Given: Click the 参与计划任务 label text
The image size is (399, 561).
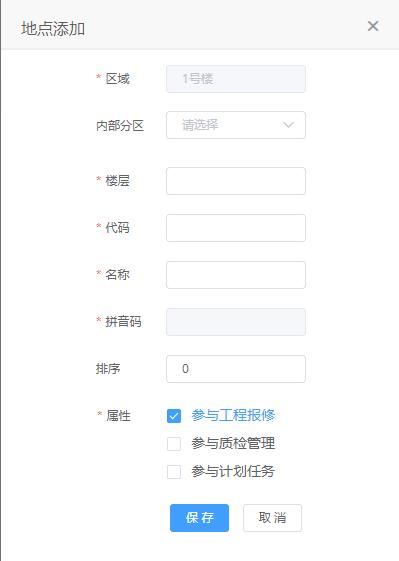Looking at the screenshot, I should point(233,471).
